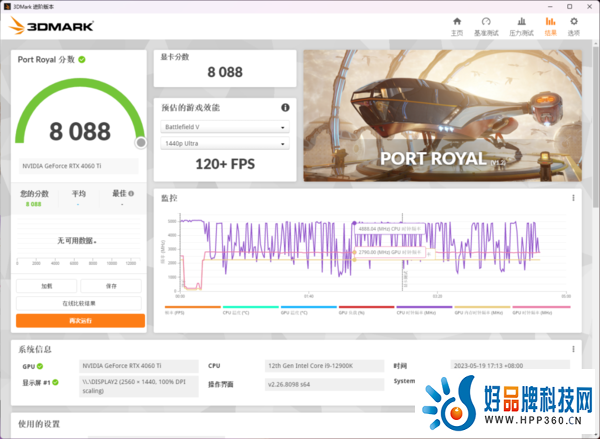
Task: Toggle the purple CPU 时钟频率 legend
Action: (x=424, y=310)
